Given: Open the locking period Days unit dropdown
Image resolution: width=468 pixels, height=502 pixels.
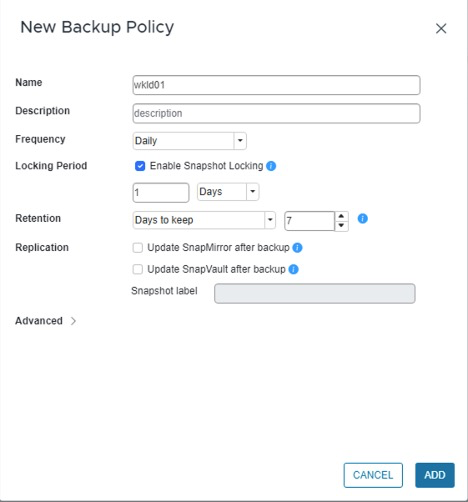Looking at the screenshot, I should pos(228,192).
